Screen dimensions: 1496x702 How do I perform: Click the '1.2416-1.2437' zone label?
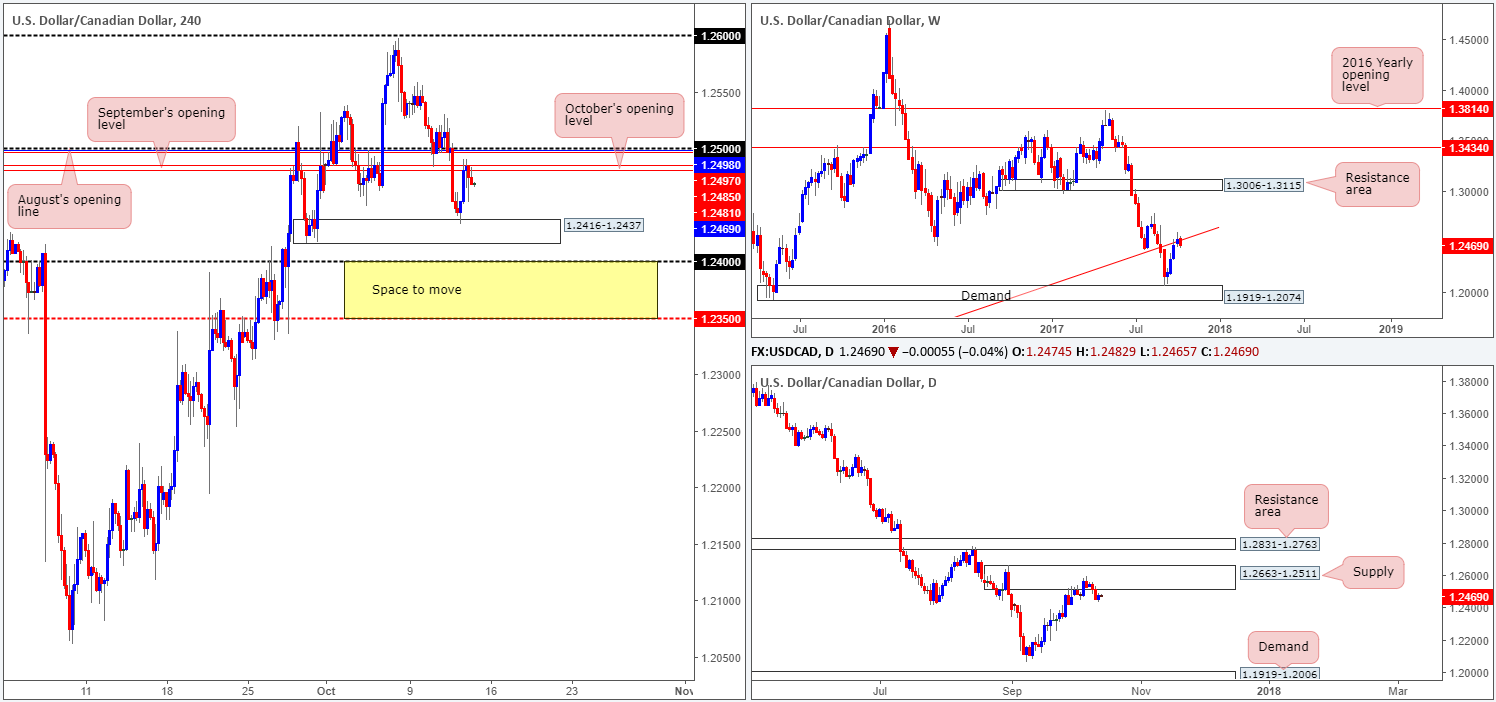(604, 226)
